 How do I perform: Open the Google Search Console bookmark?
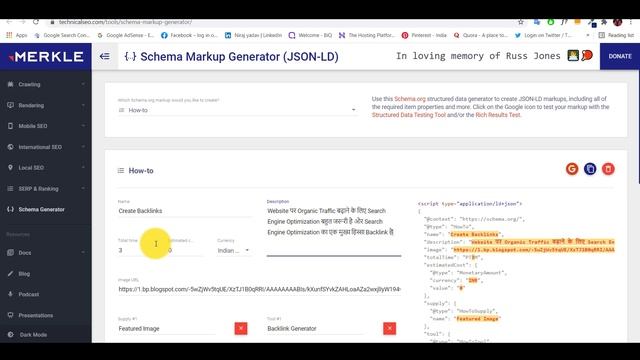coord(62,36)
